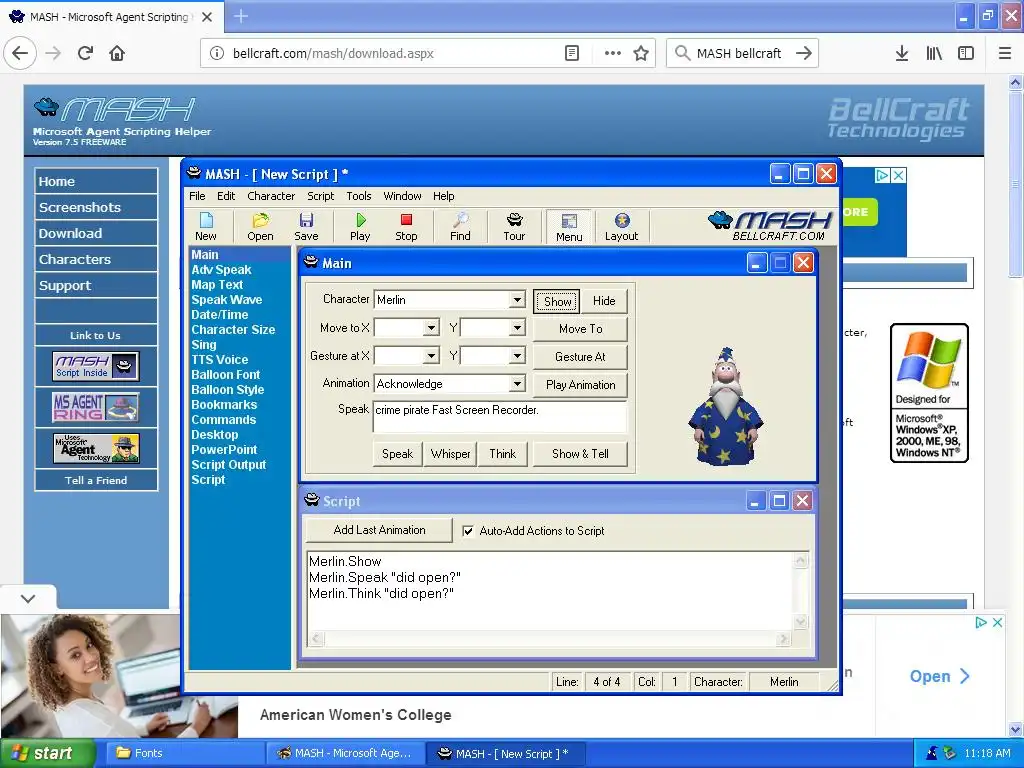
Task: Start the script with the Play icon
Action: pos(360,227)
